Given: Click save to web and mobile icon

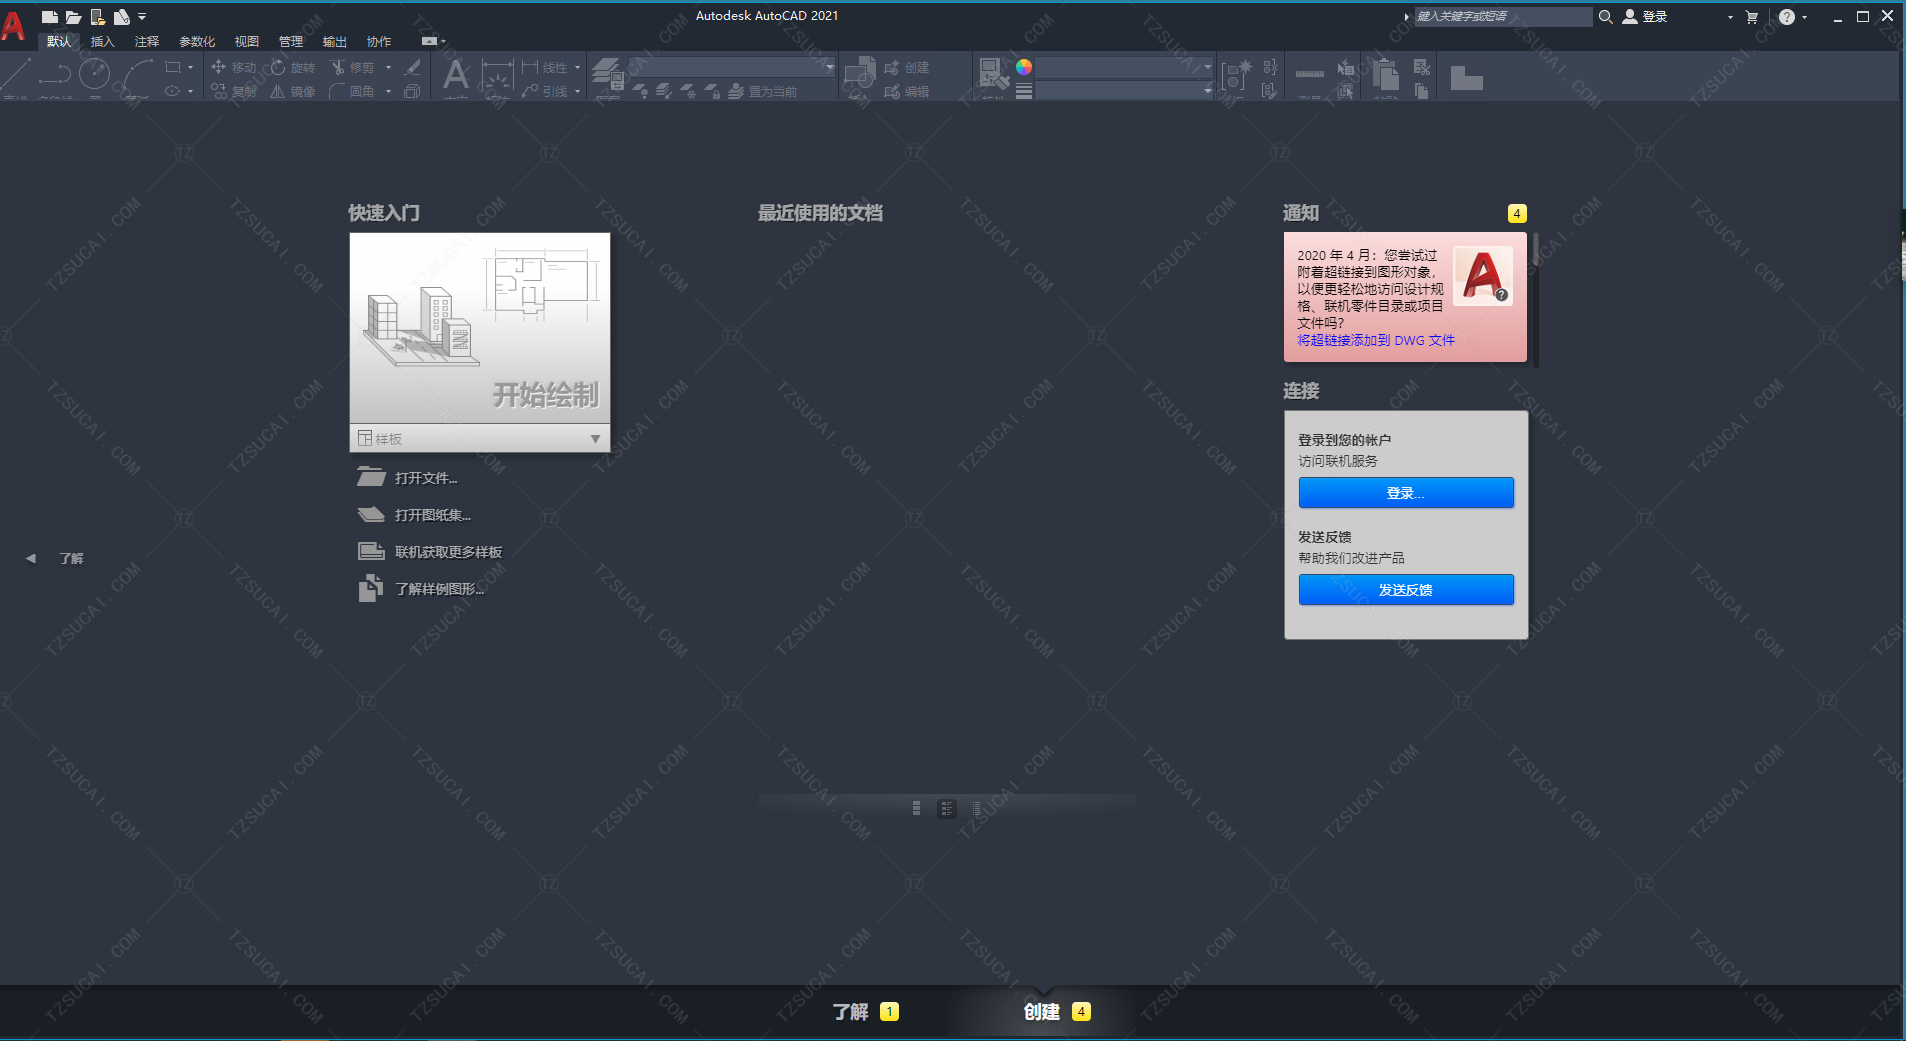Looking at the screenshot, I should [121, 17].
